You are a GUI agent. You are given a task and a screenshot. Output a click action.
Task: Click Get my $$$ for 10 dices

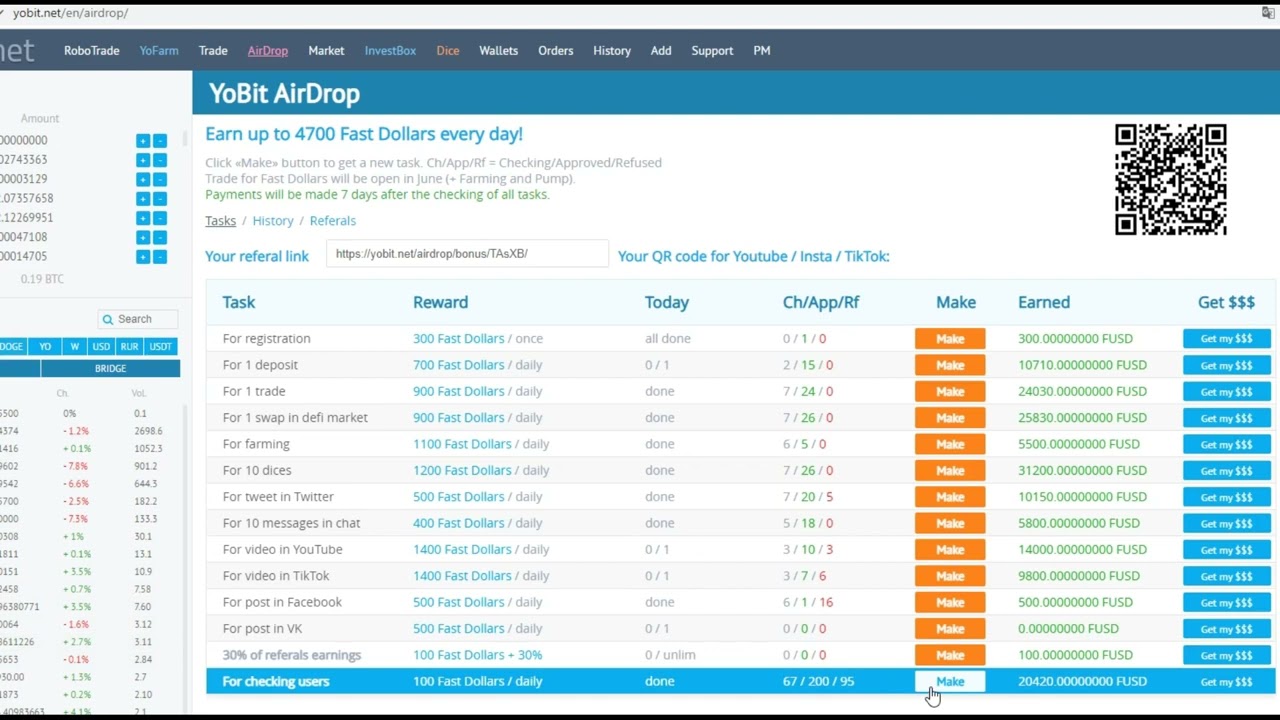pyautogui.click(x=1226, y=471)
